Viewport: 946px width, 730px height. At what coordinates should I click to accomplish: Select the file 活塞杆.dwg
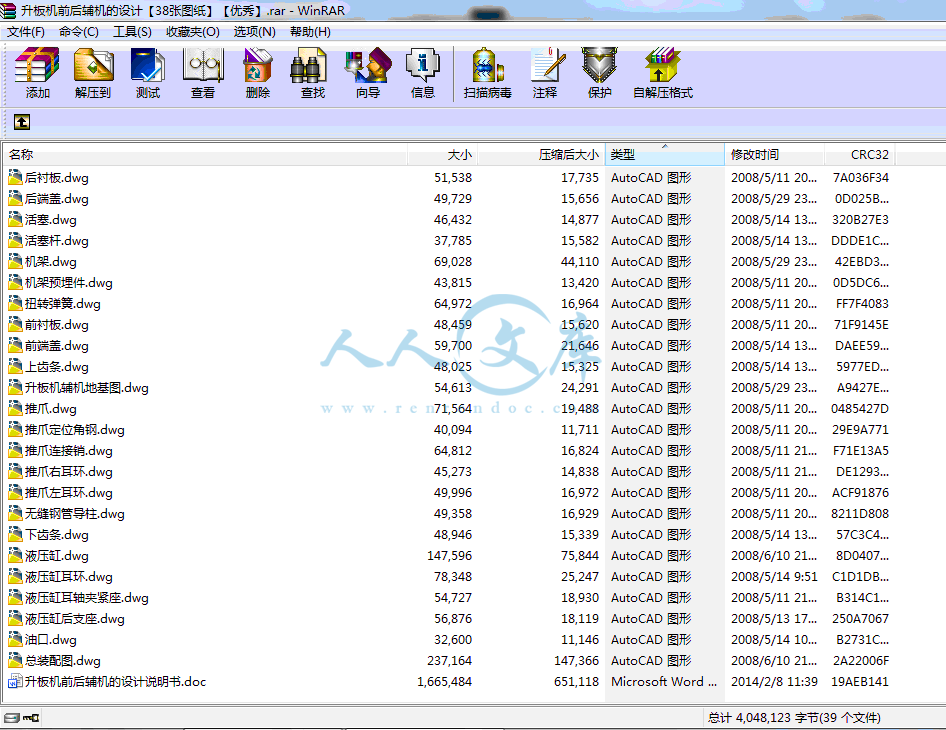(57, 241)
